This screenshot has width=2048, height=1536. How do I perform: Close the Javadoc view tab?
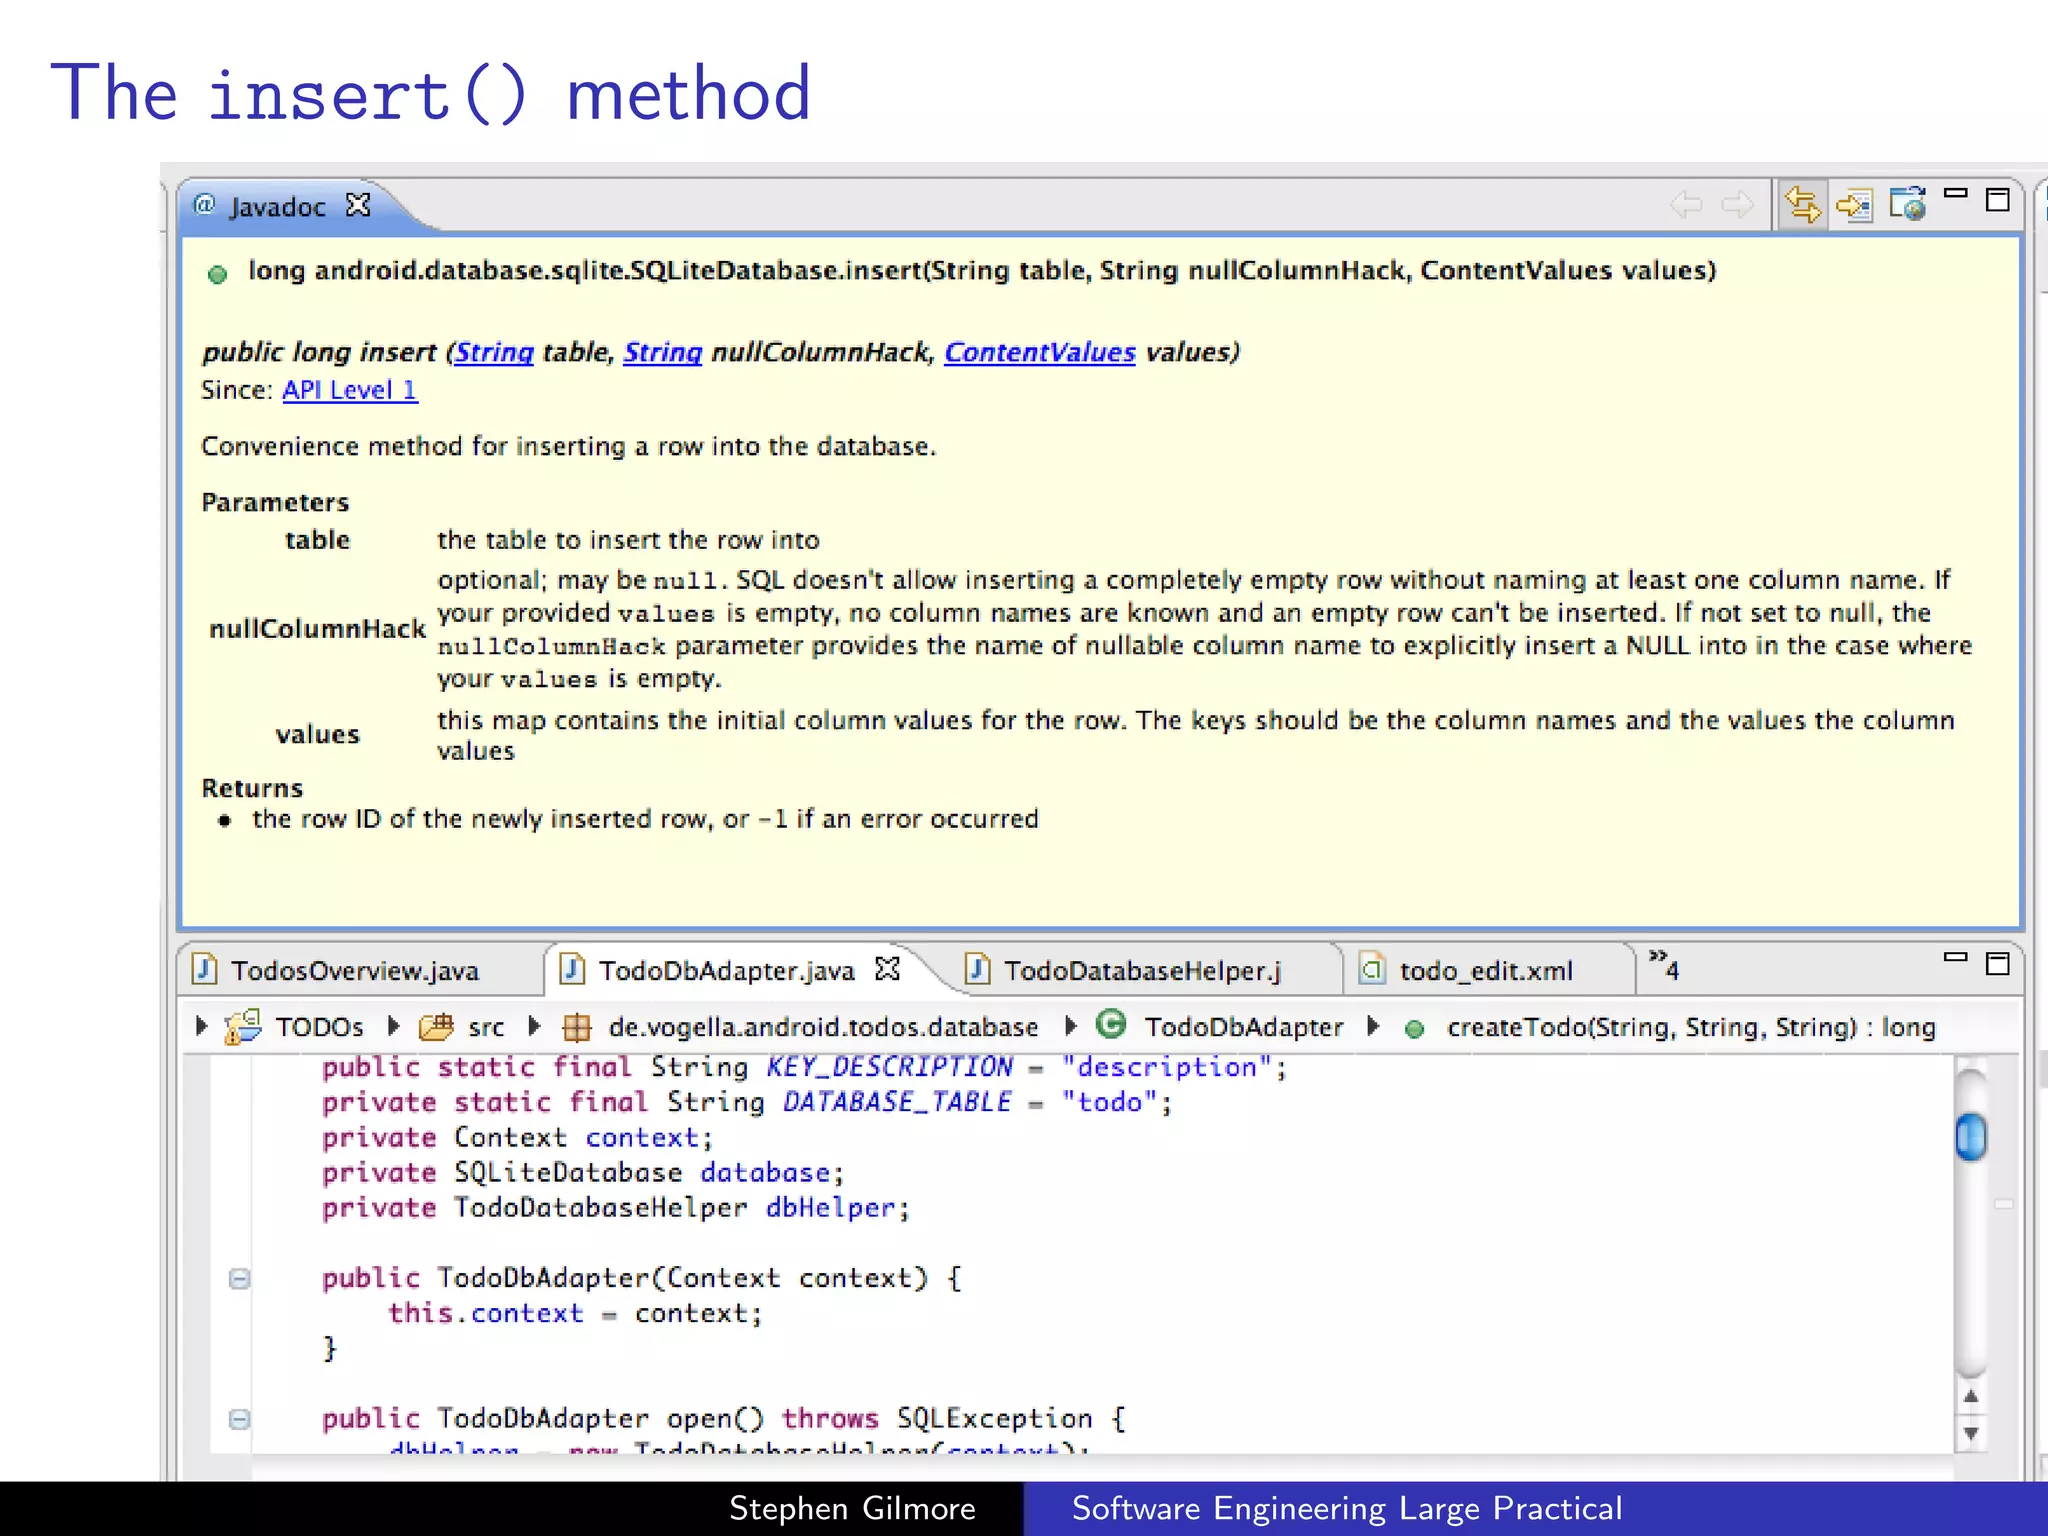coord(358,205)
